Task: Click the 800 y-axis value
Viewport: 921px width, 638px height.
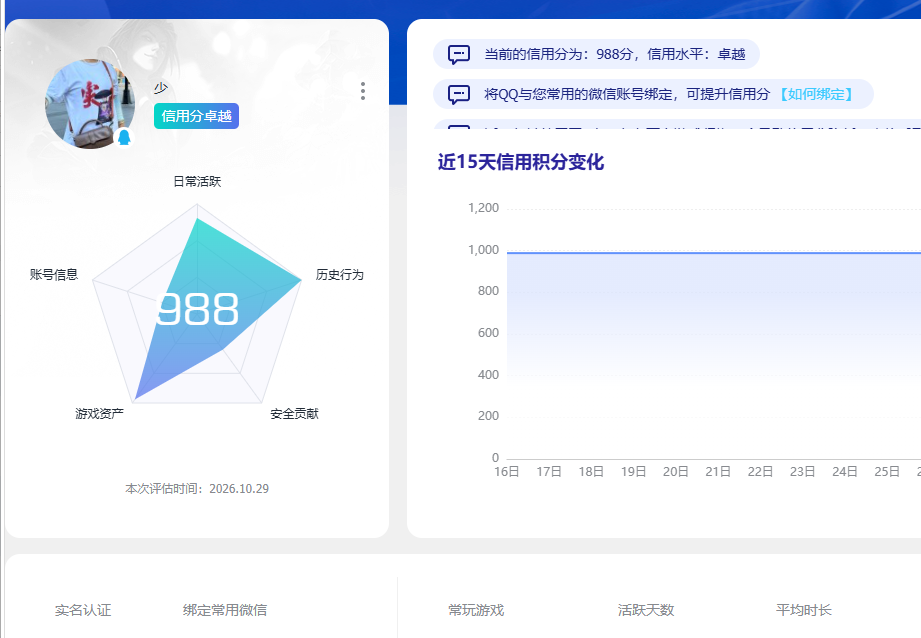Action: coord(488,291)
